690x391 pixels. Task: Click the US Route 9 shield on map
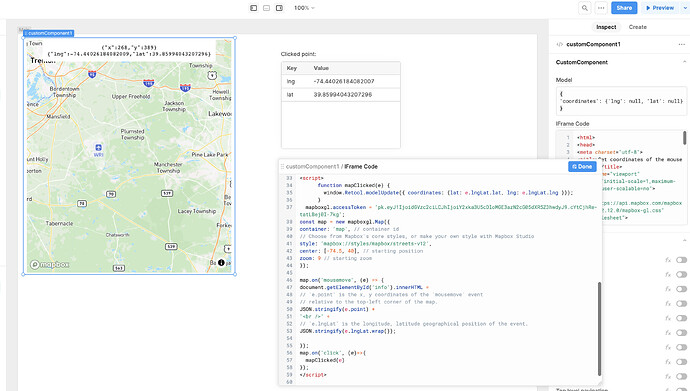click(212, 75)
